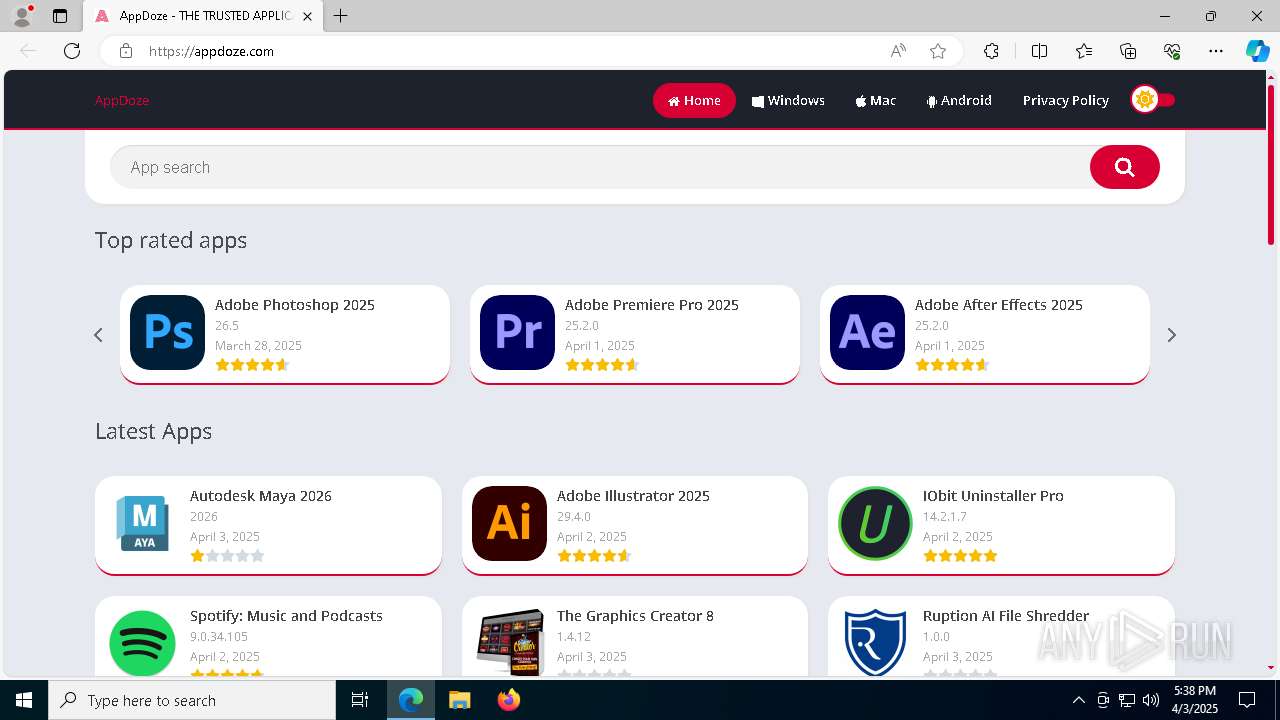Click the red search magnifier button
Screen dimensions: 1280x720
pyautogui.click(x=1124, y=167)
